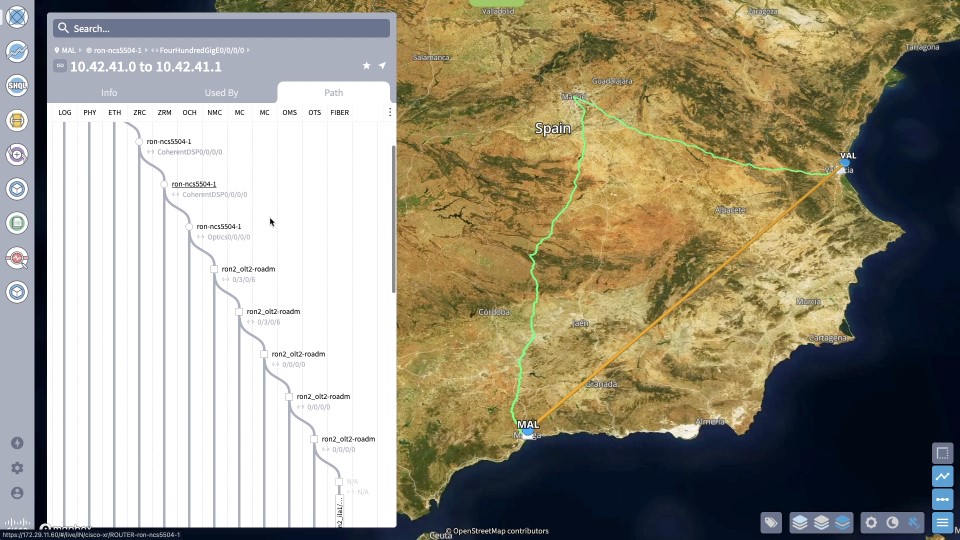Select the sun light map theme
The image size is (960, 540).
pos(871,522)
